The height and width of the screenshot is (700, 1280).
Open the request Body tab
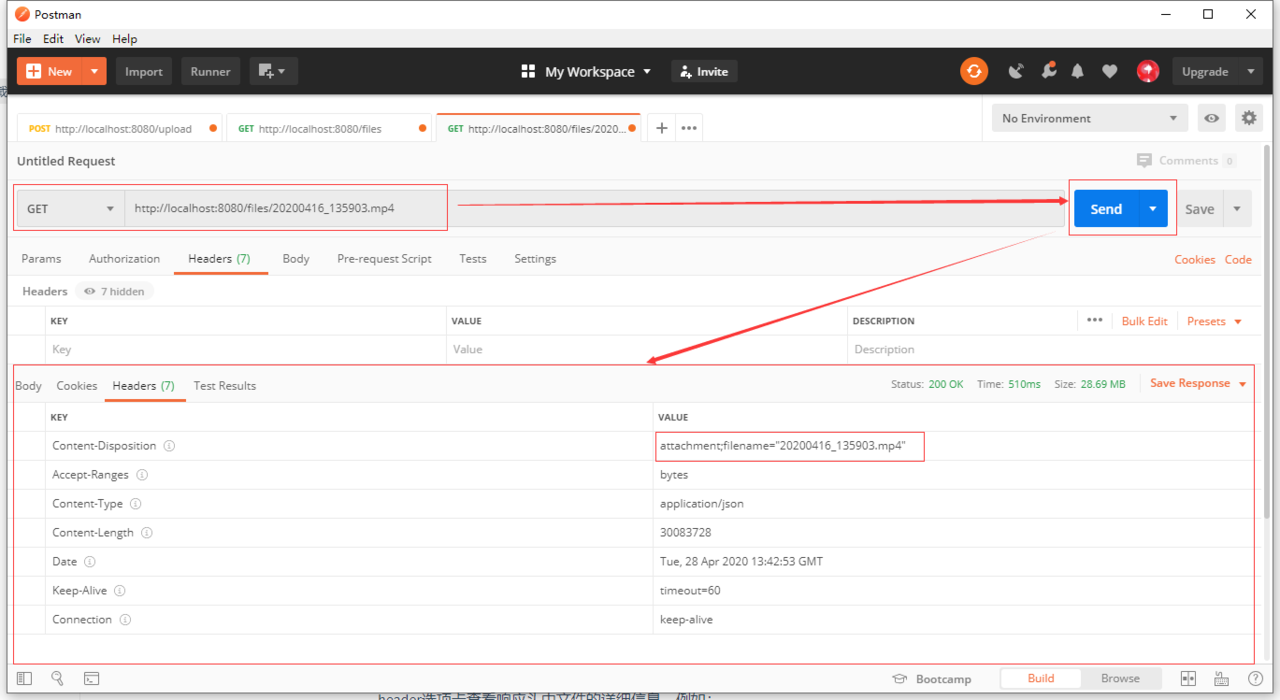(296, 258)
